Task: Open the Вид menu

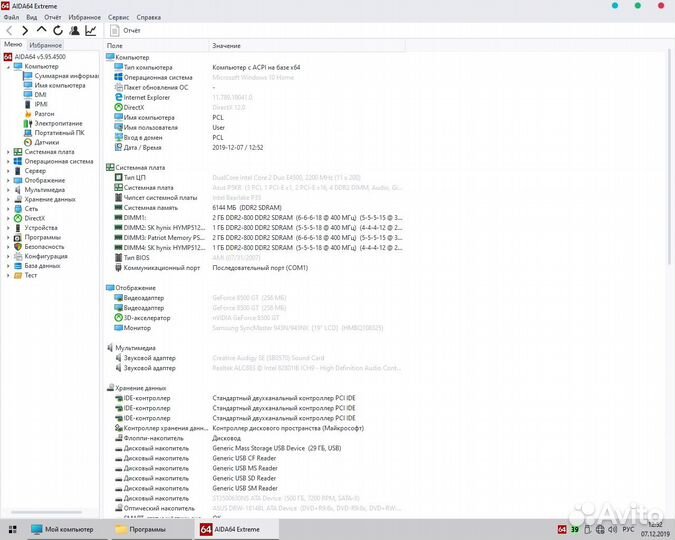Action: (x=31, y=17)
